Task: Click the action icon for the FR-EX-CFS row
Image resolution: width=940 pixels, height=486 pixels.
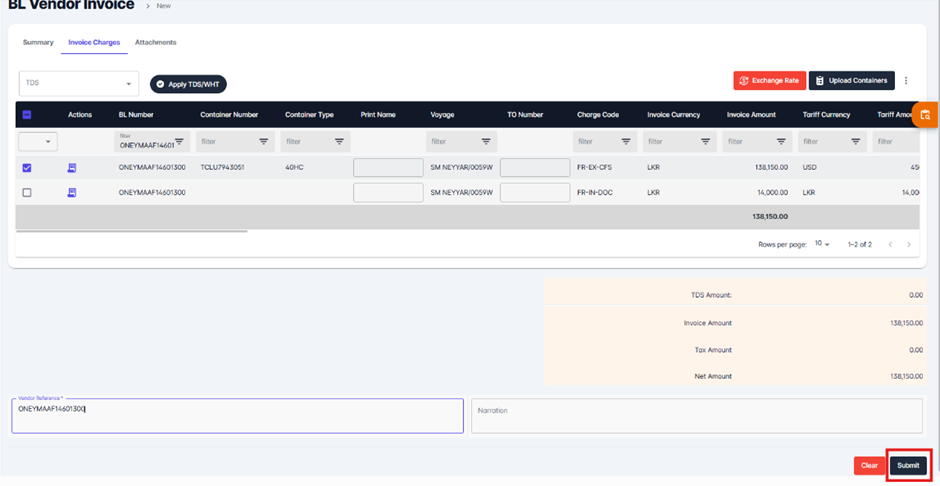Action: (x=72, y=168)
